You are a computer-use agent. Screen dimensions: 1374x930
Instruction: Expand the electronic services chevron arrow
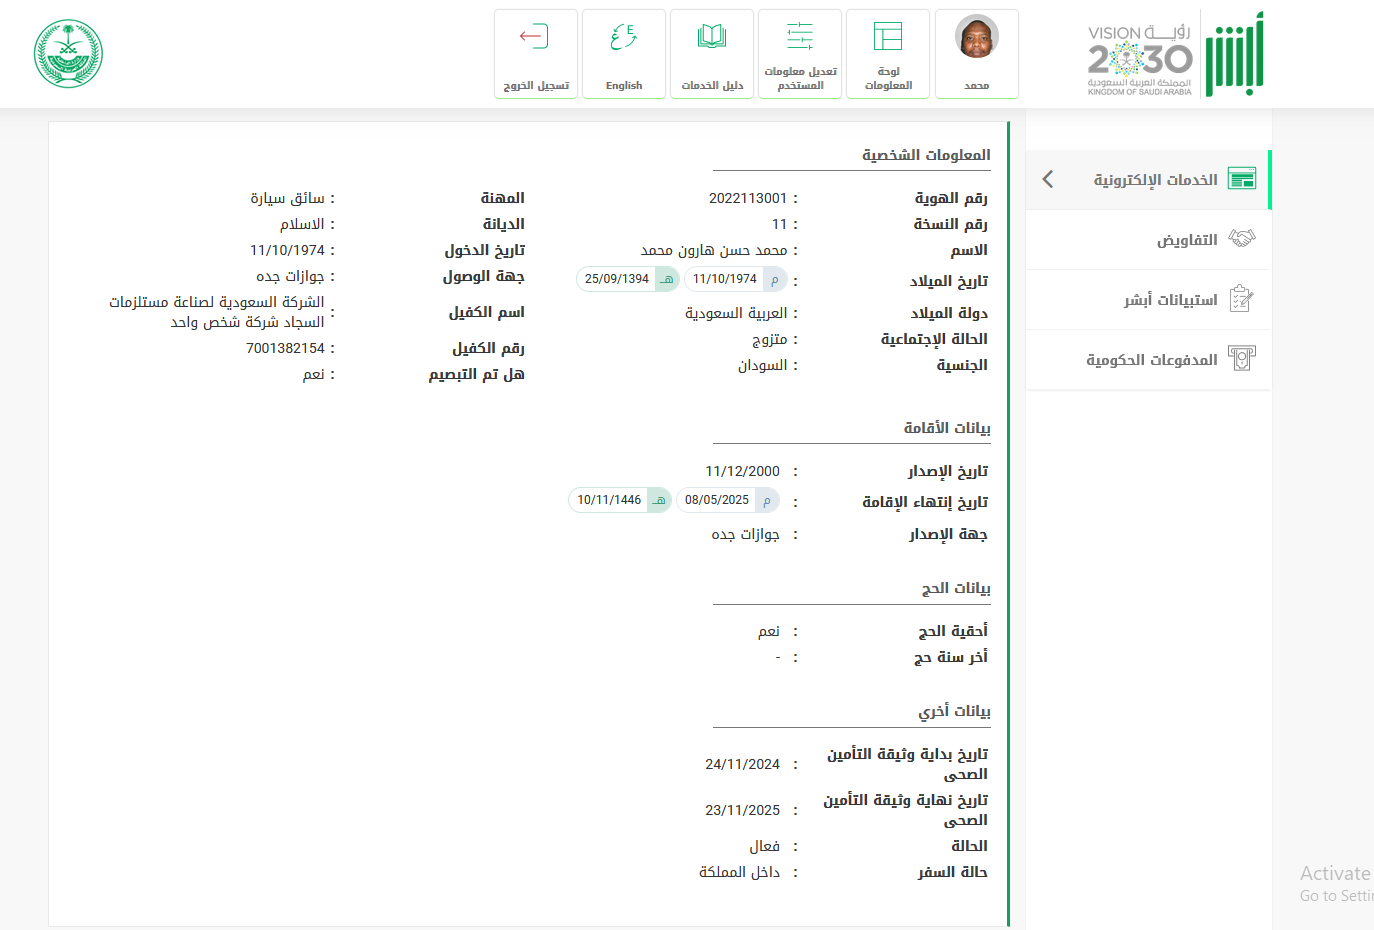(1048, 179)
